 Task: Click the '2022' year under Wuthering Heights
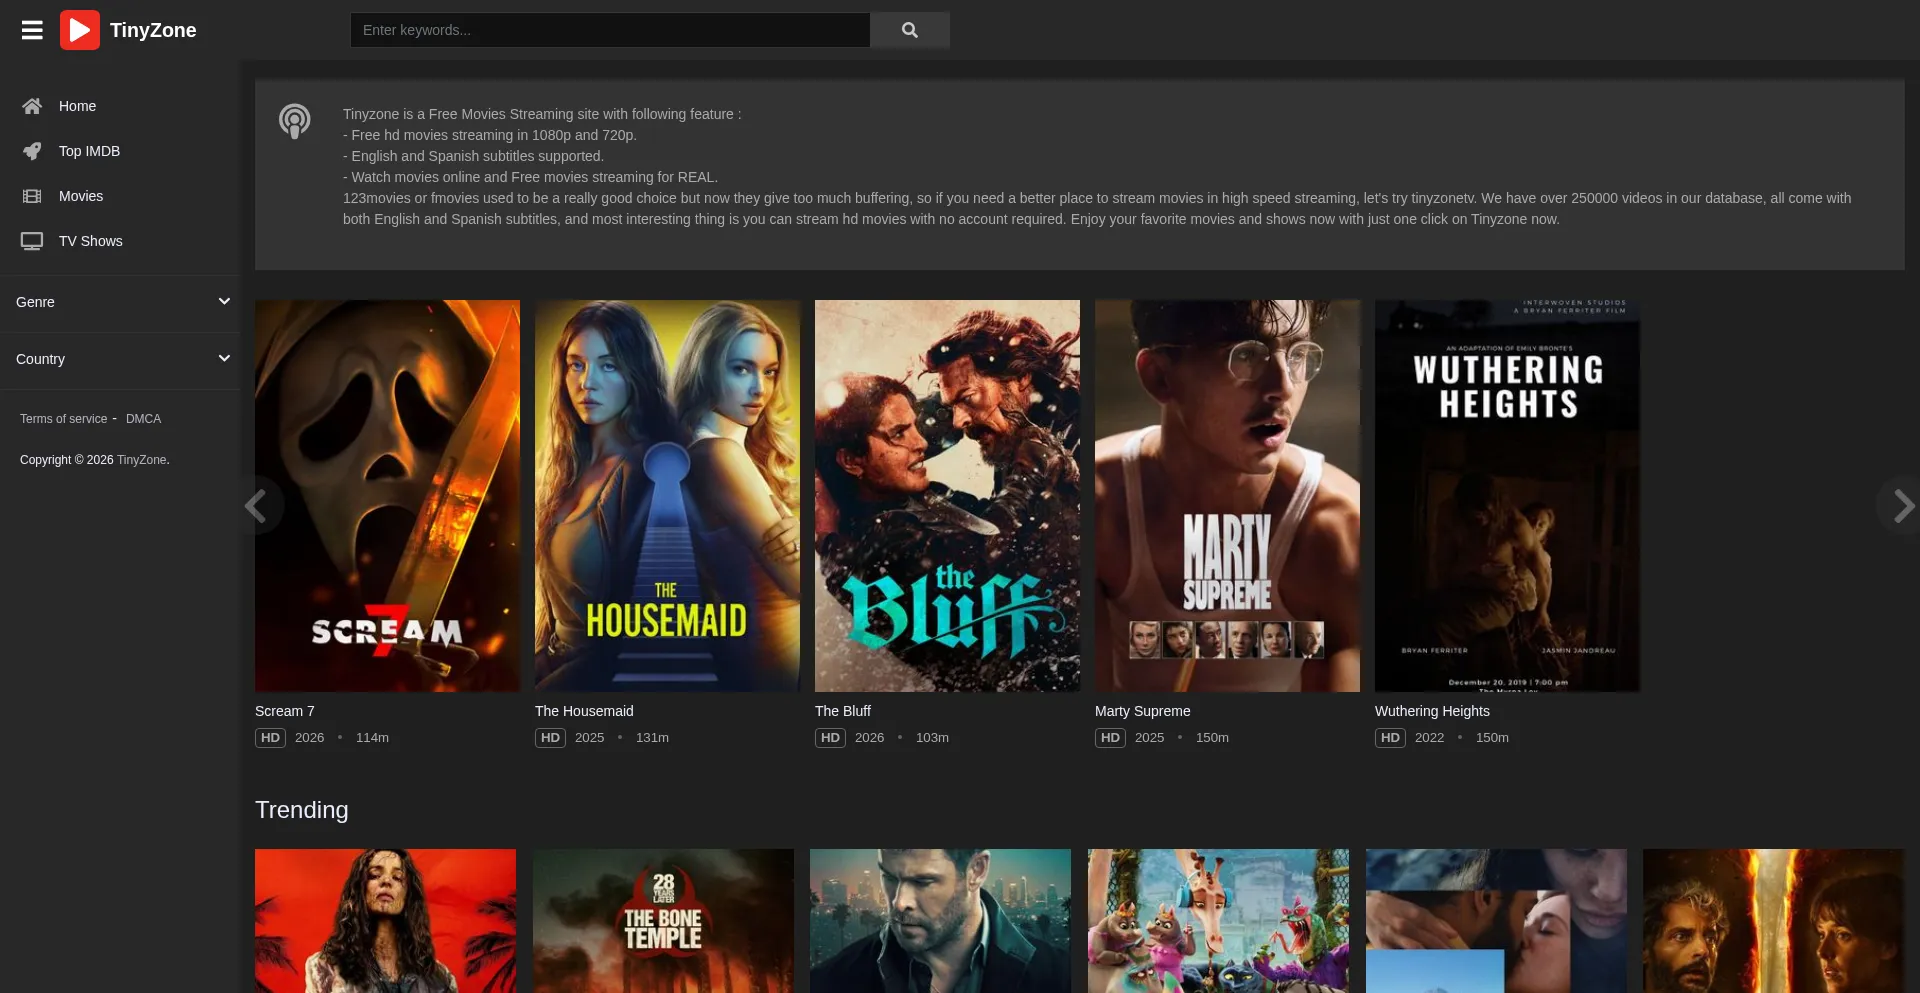(x=1429, y=738)
